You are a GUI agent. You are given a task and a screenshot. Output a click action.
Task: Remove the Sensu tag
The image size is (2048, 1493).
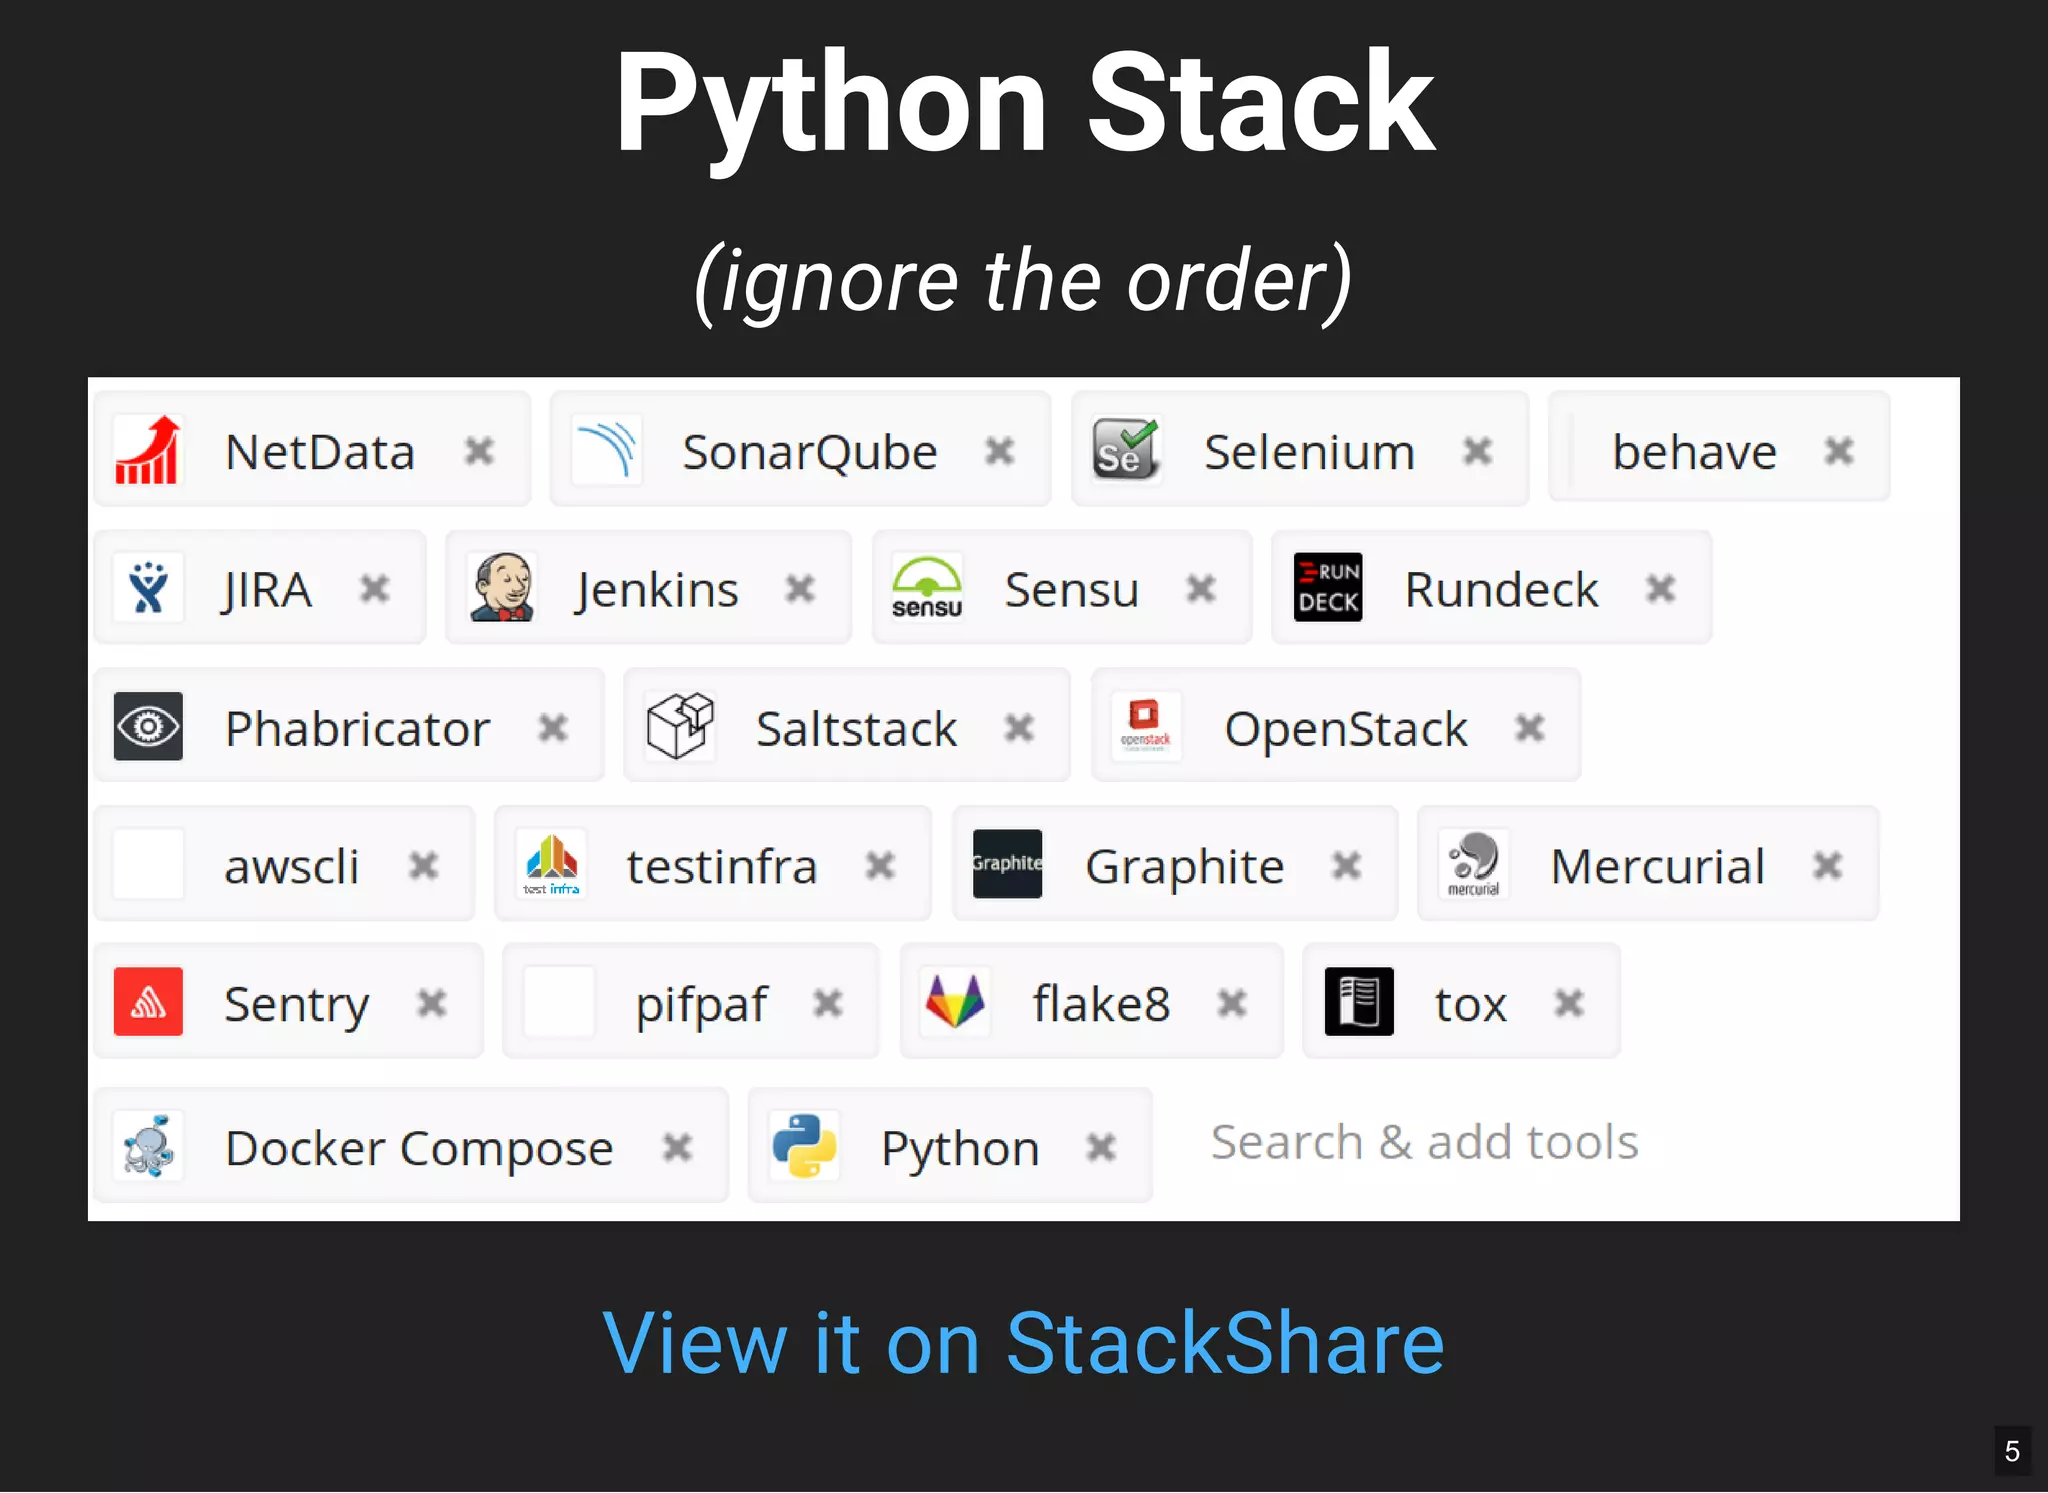[1201, 589]
